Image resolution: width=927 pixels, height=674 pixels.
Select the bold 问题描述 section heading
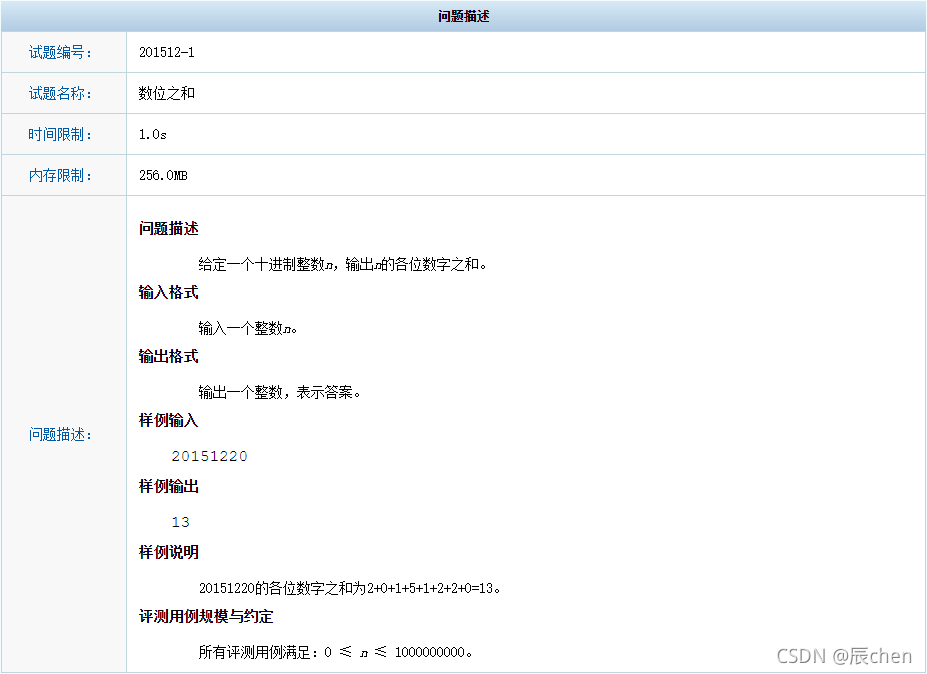coord(167,228)
